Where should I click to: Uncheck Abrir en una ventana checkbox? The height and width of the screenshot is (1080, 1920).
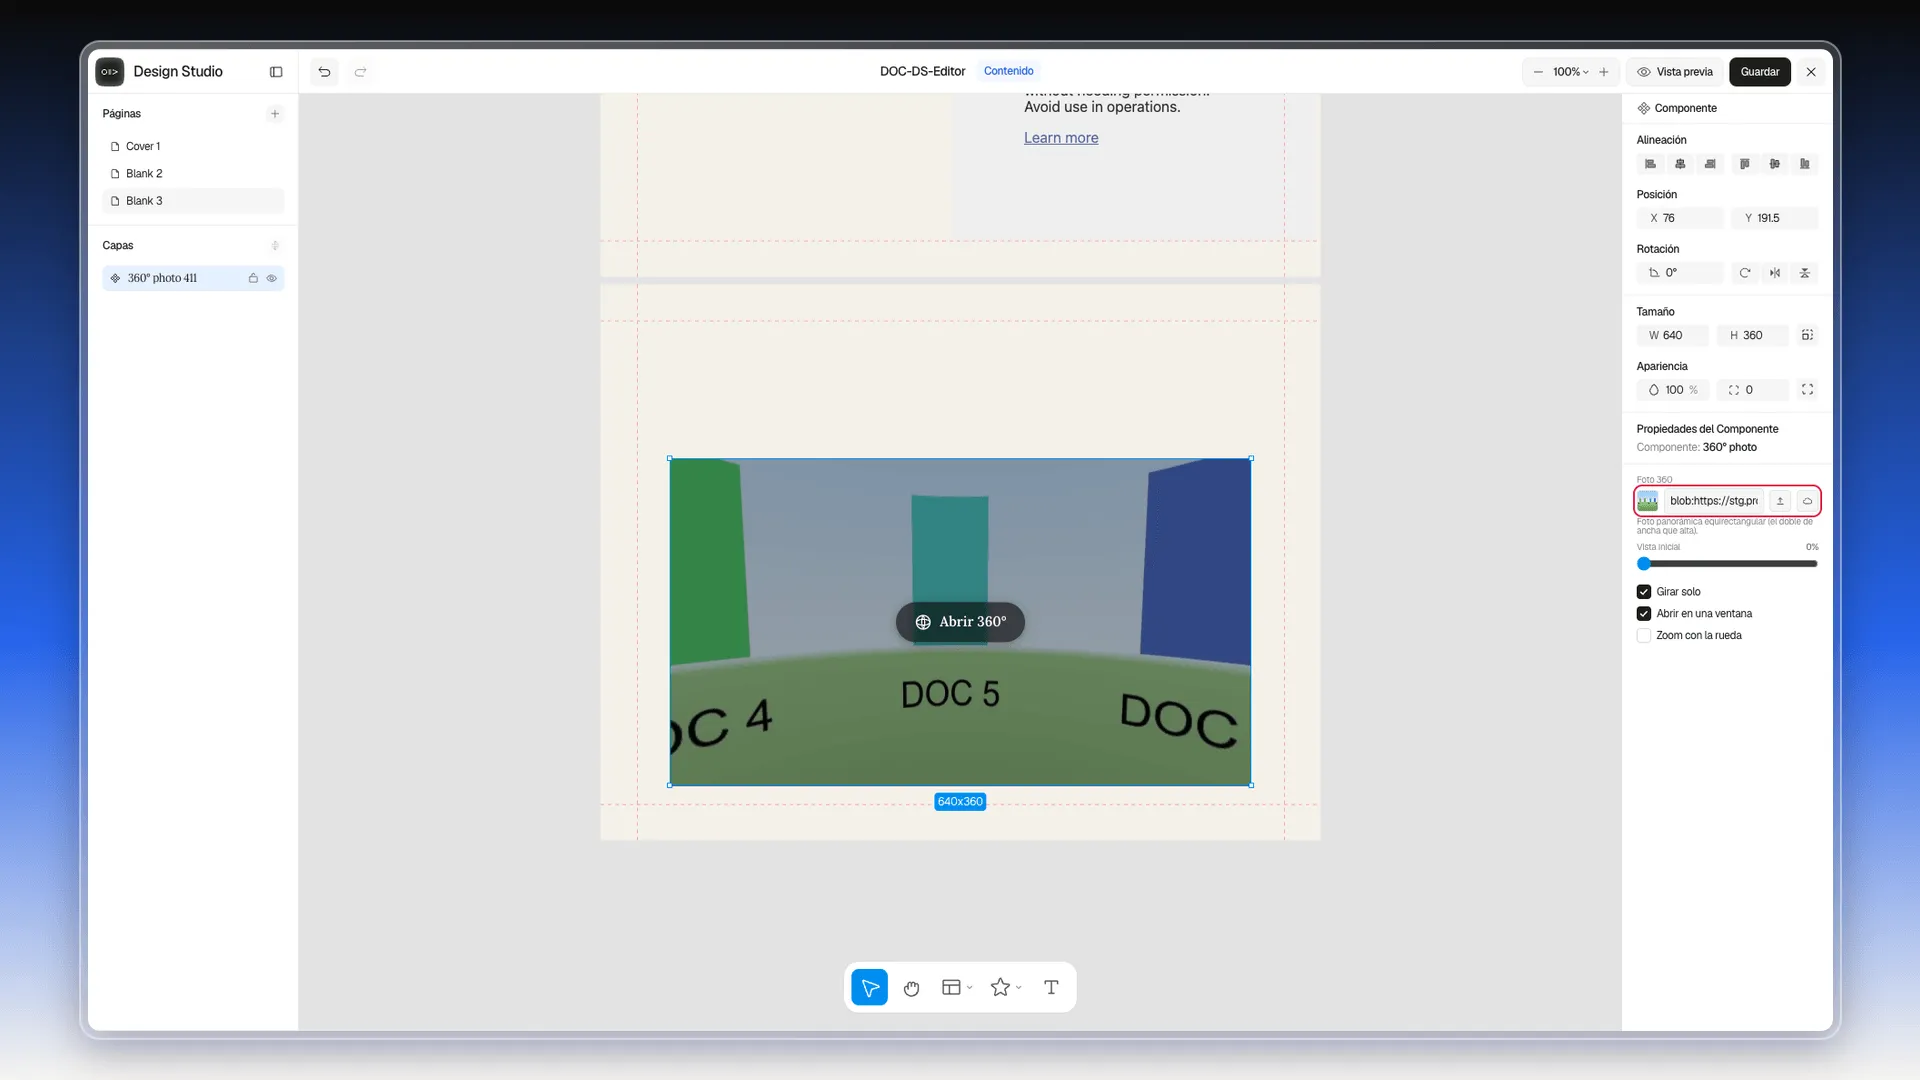[1644, 614]
